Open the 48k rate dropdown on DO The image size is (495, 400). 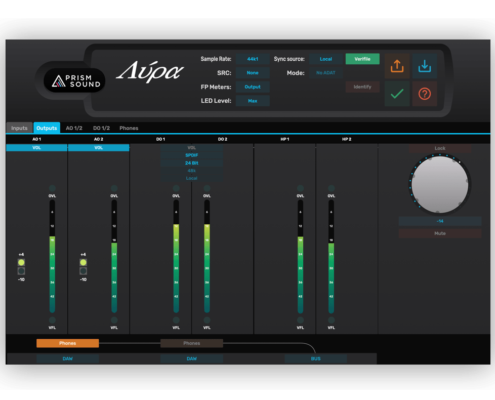192,171
